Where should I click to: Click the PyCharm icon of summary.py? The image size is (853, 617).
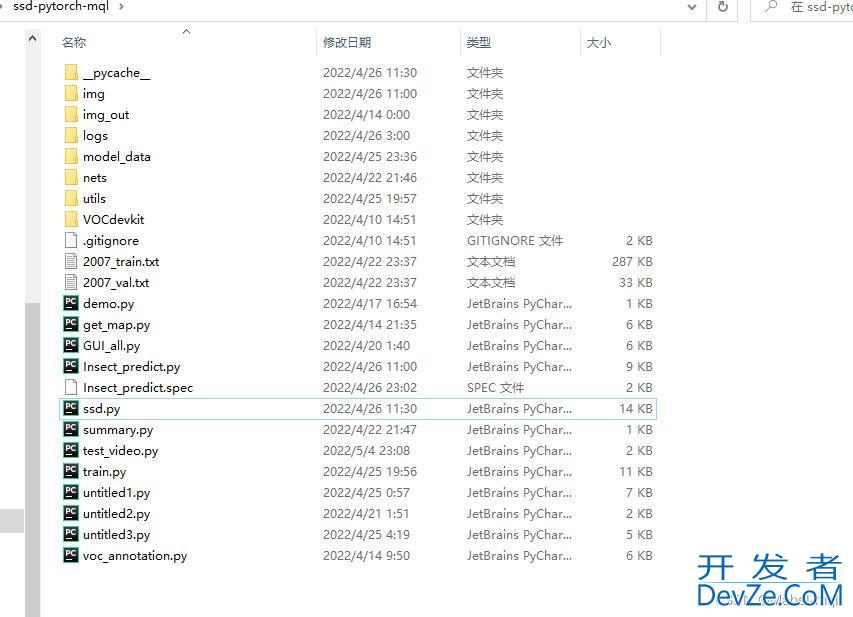[71, 429]
